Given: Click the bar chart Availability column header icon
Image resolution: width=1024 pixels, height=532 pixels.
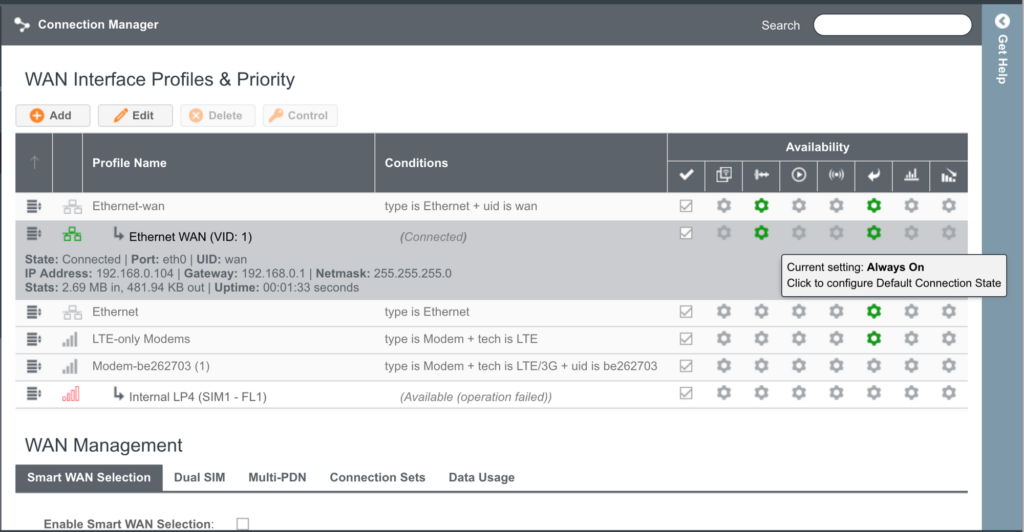Looking at the screenshot, I should click(x=911, y=175).
